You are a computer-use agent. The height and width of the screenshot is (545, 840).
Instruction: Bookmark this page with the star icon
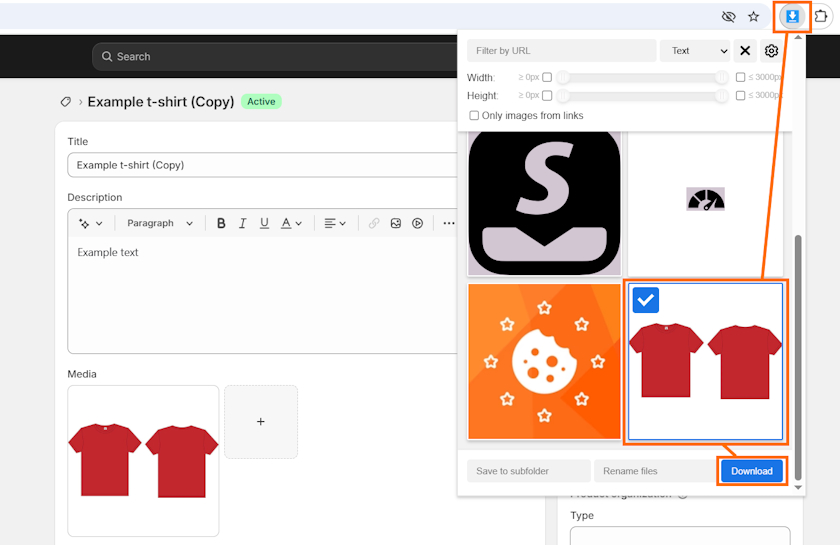[754, 17]
